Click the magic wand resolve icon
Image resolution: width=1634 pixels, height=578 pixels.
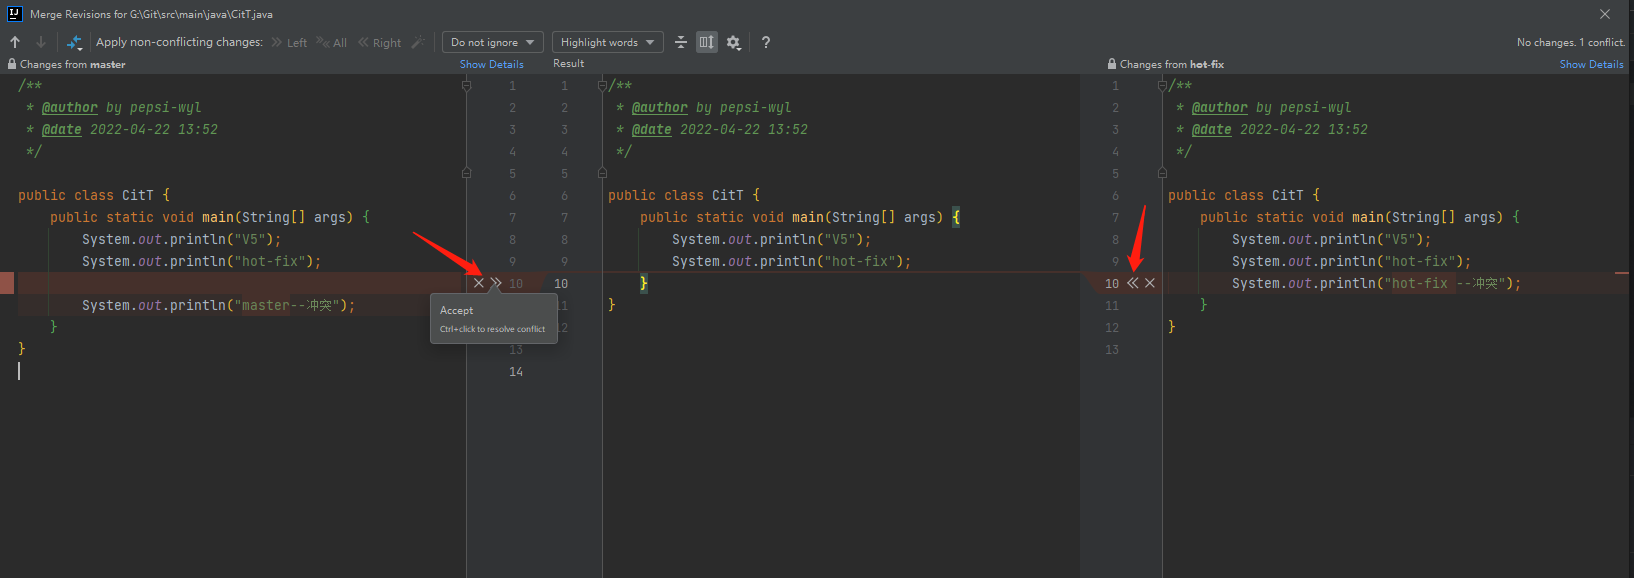418,42
